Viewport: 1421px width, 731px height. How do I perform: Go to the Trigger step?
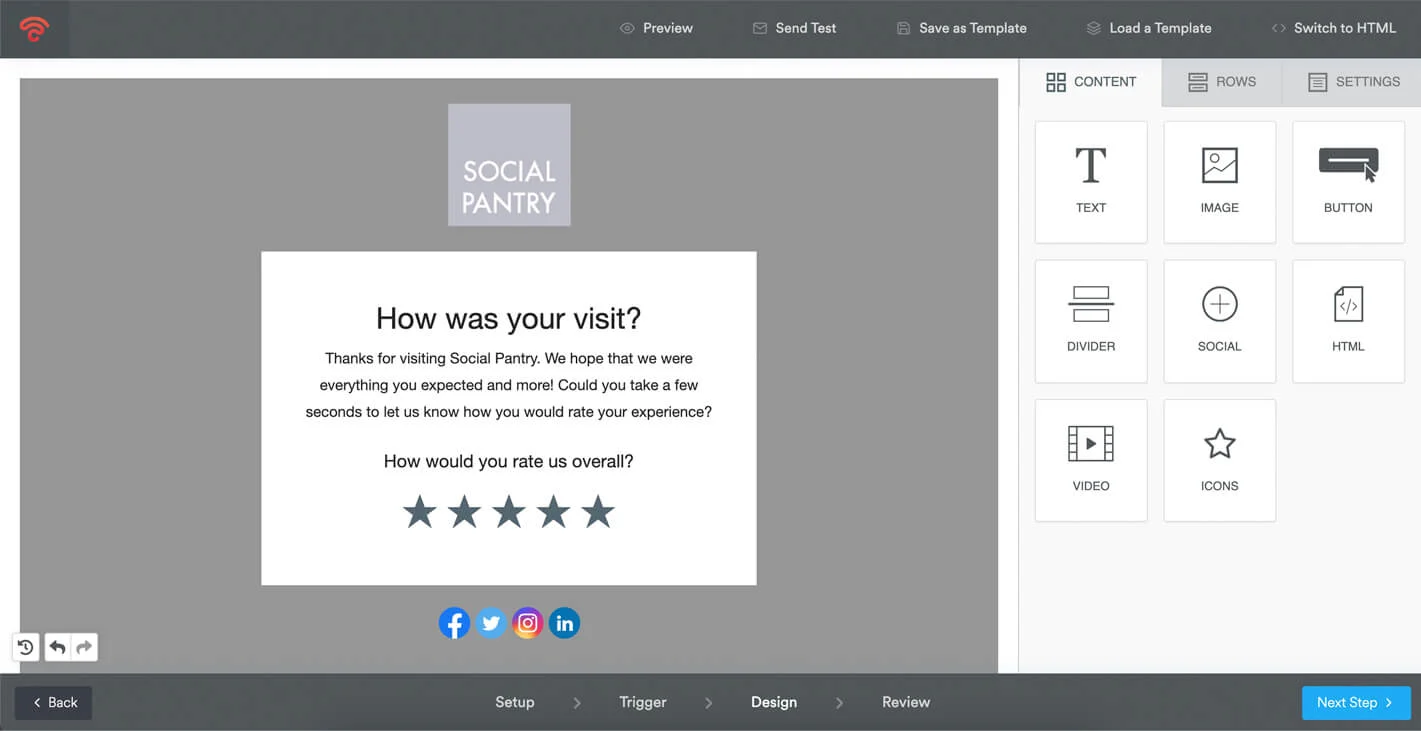coord(643,702)
